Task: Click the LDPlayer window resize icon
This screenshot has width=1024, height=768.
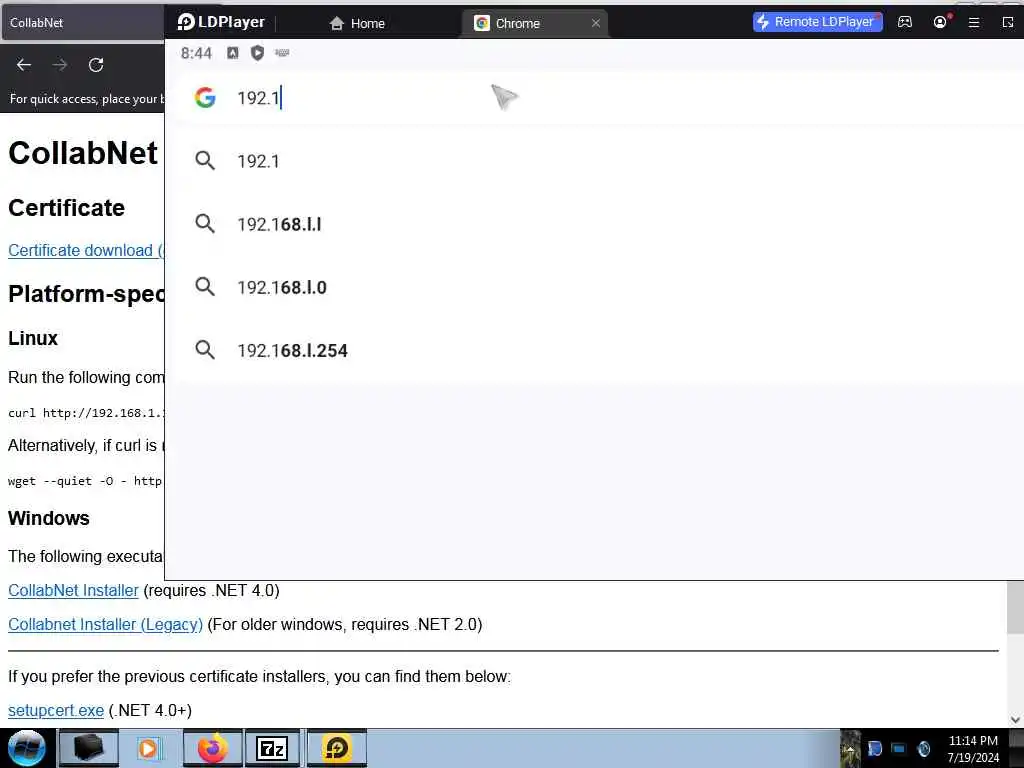Action: [x=1008, y=22]
